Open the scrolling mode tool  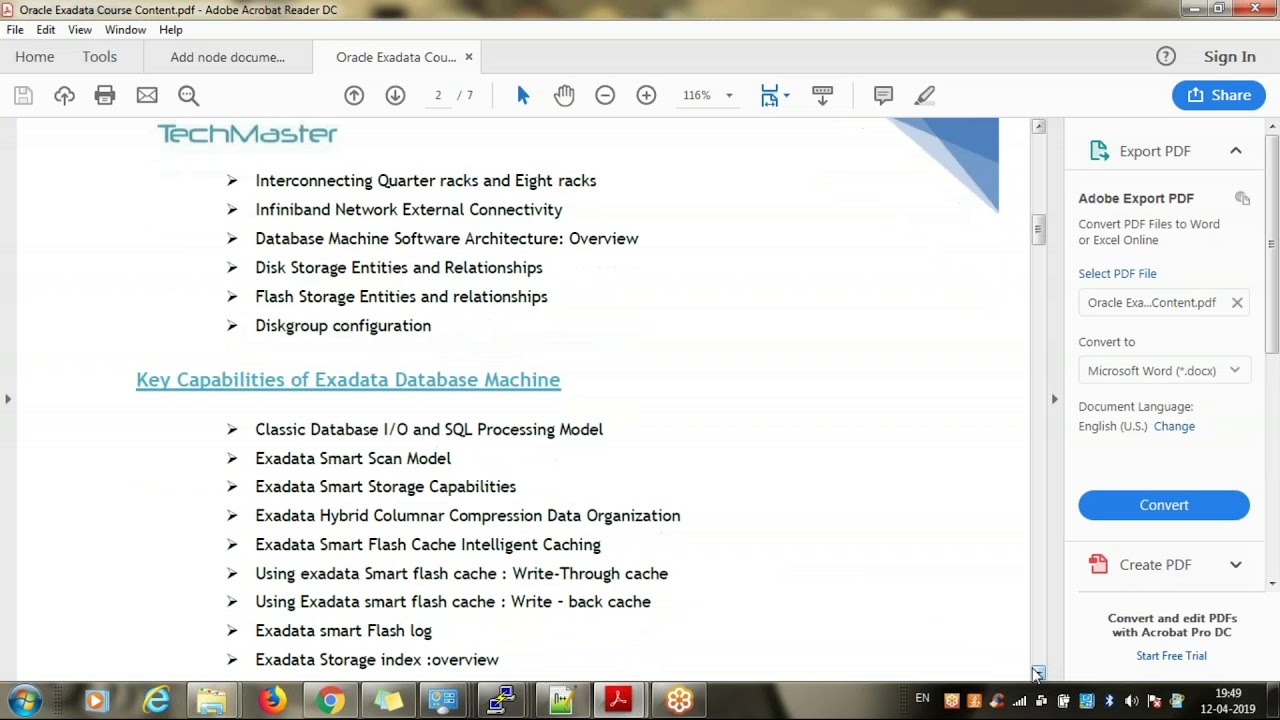[822, 95]
